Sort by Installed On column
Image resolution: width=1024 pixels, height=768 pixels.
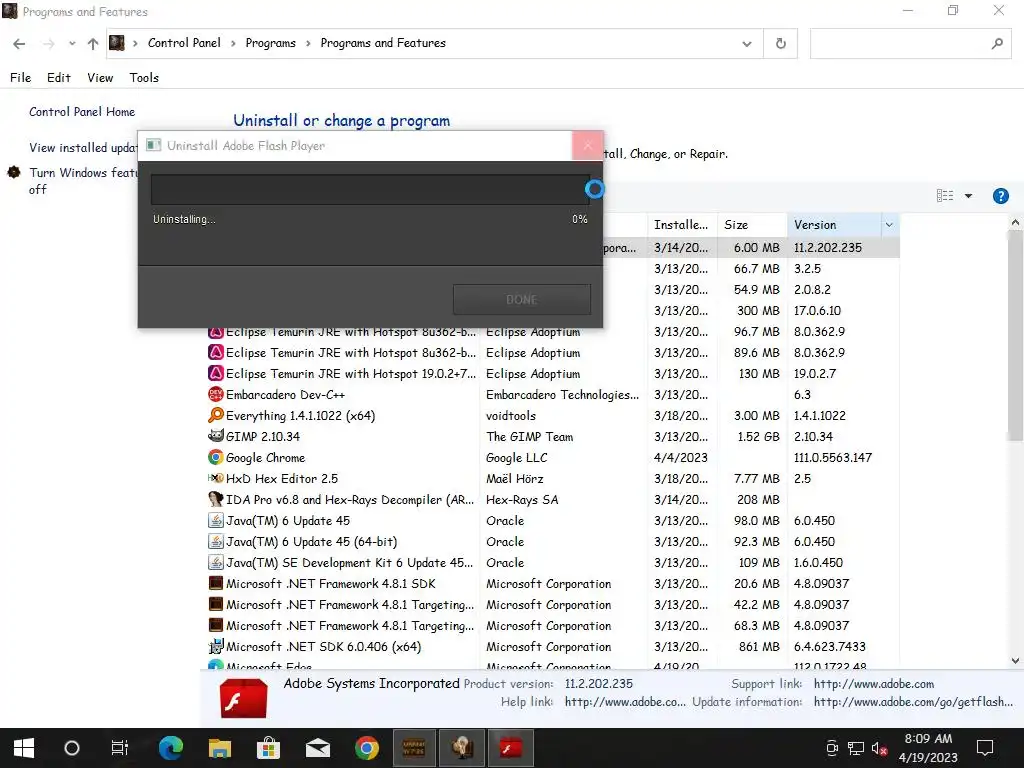coord(682,225)
